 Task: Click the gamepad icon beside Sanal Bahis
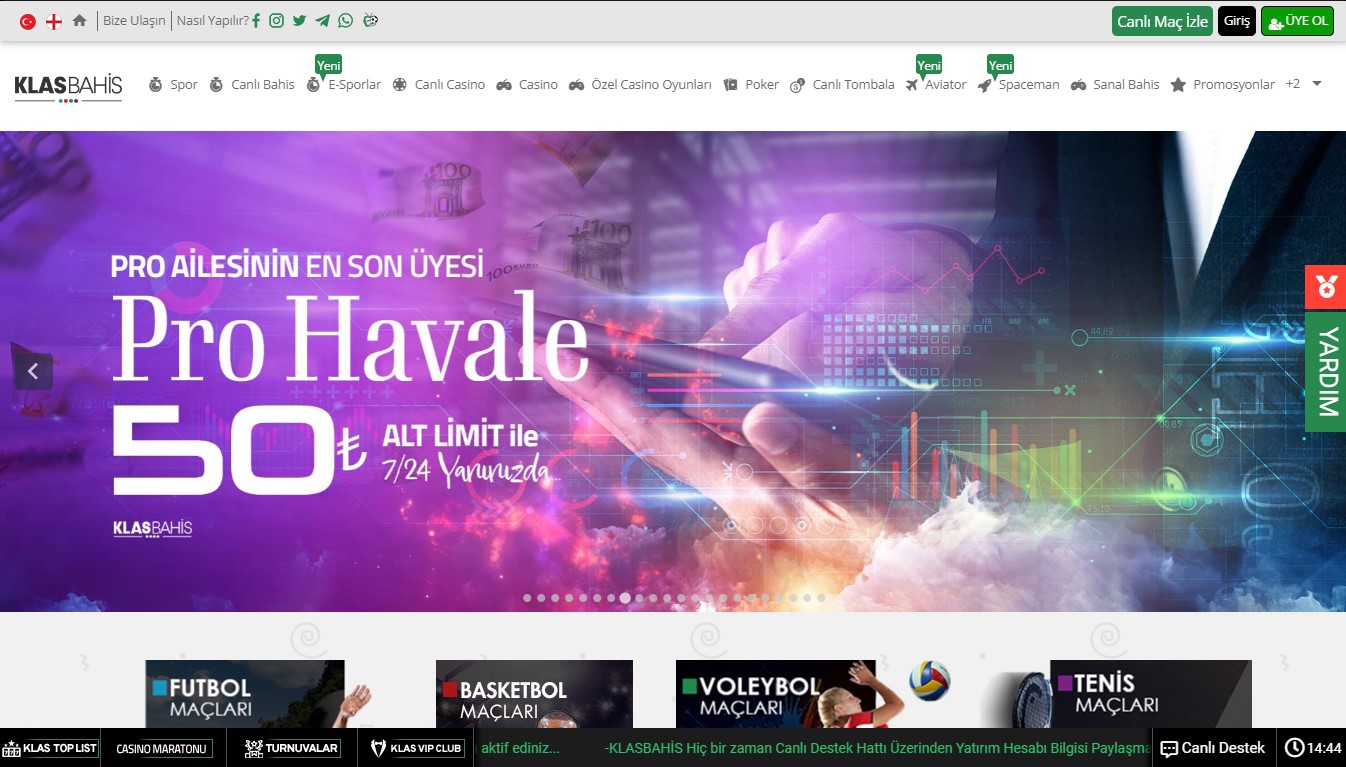(x=1078, y=85)
